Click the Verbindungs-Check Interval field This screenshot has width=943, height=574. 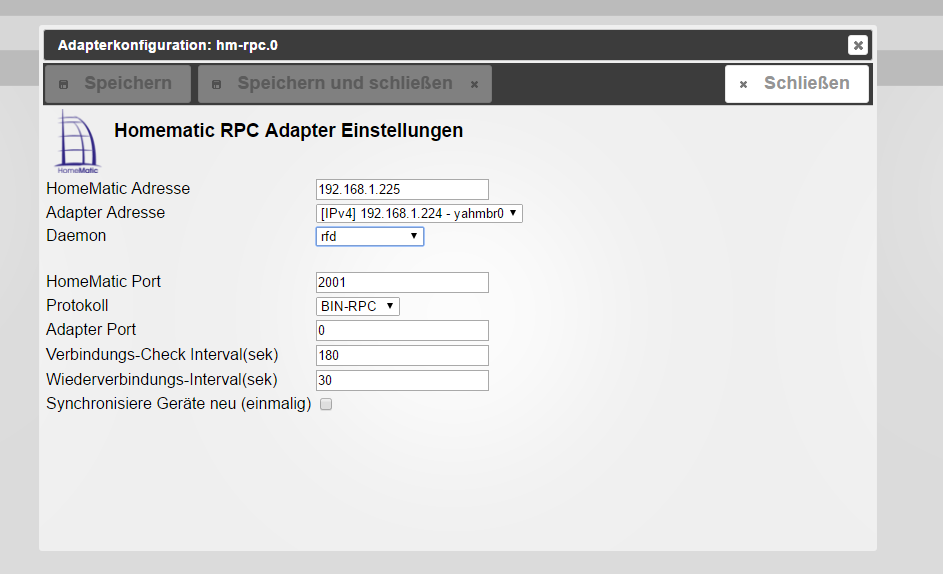click(402, 355)
